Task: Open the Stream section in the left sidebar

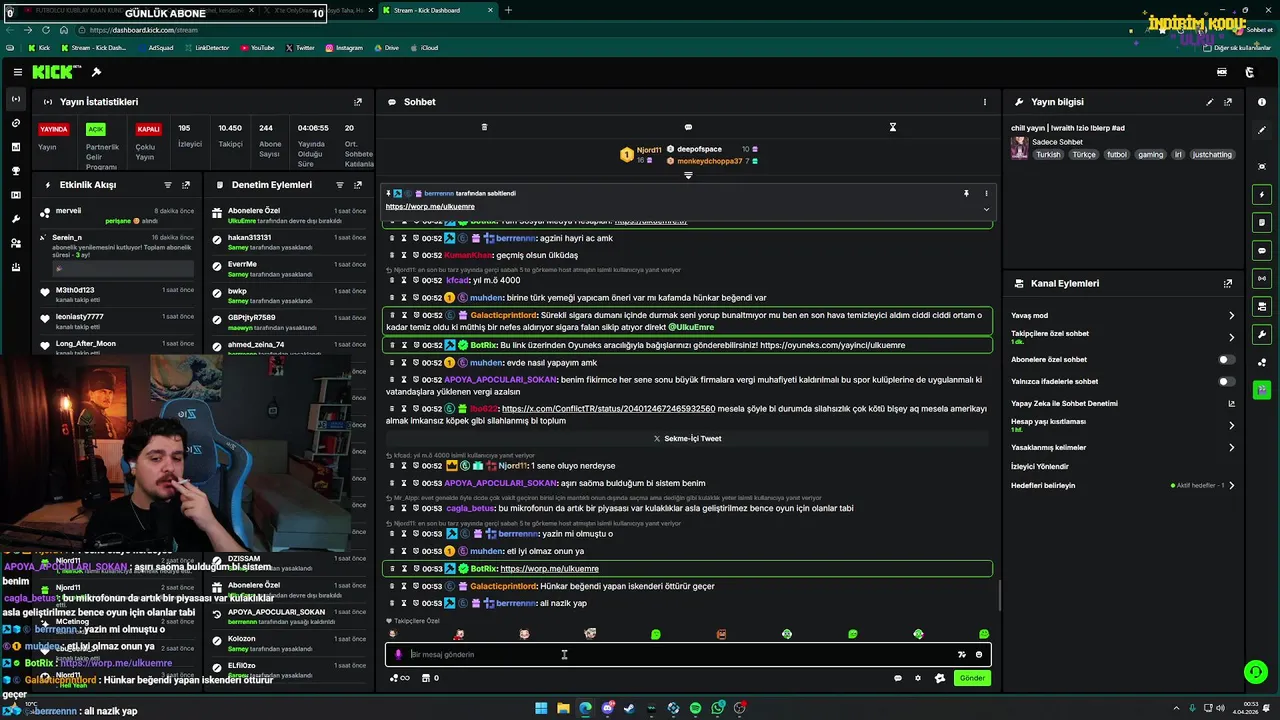Action: (x=15, y=99)
